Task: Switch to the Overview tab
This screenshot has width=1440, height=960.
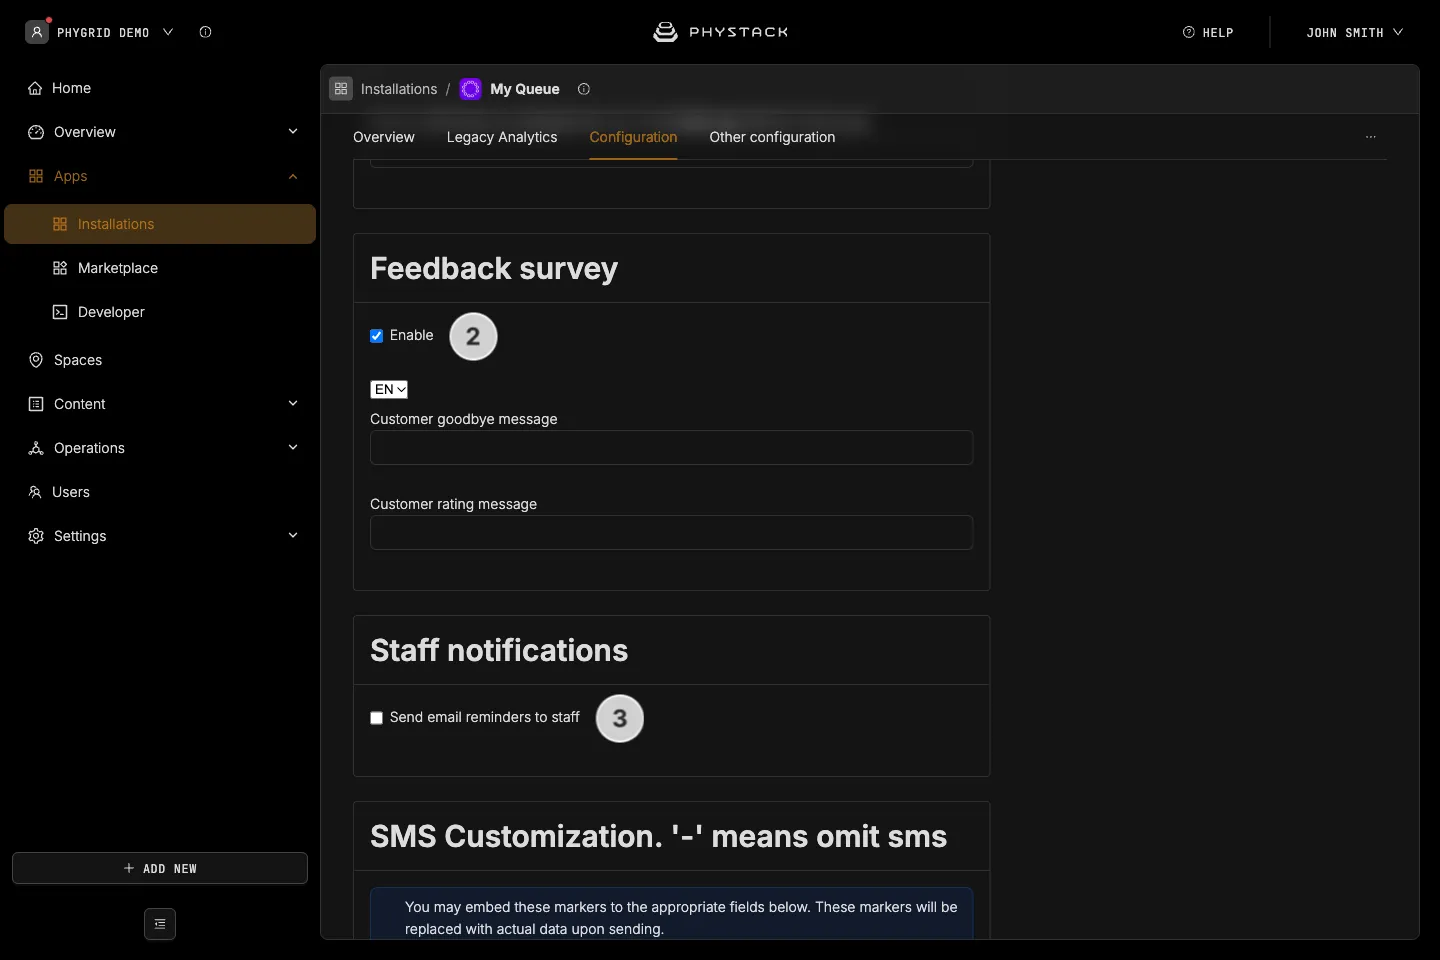Action: 384,137
